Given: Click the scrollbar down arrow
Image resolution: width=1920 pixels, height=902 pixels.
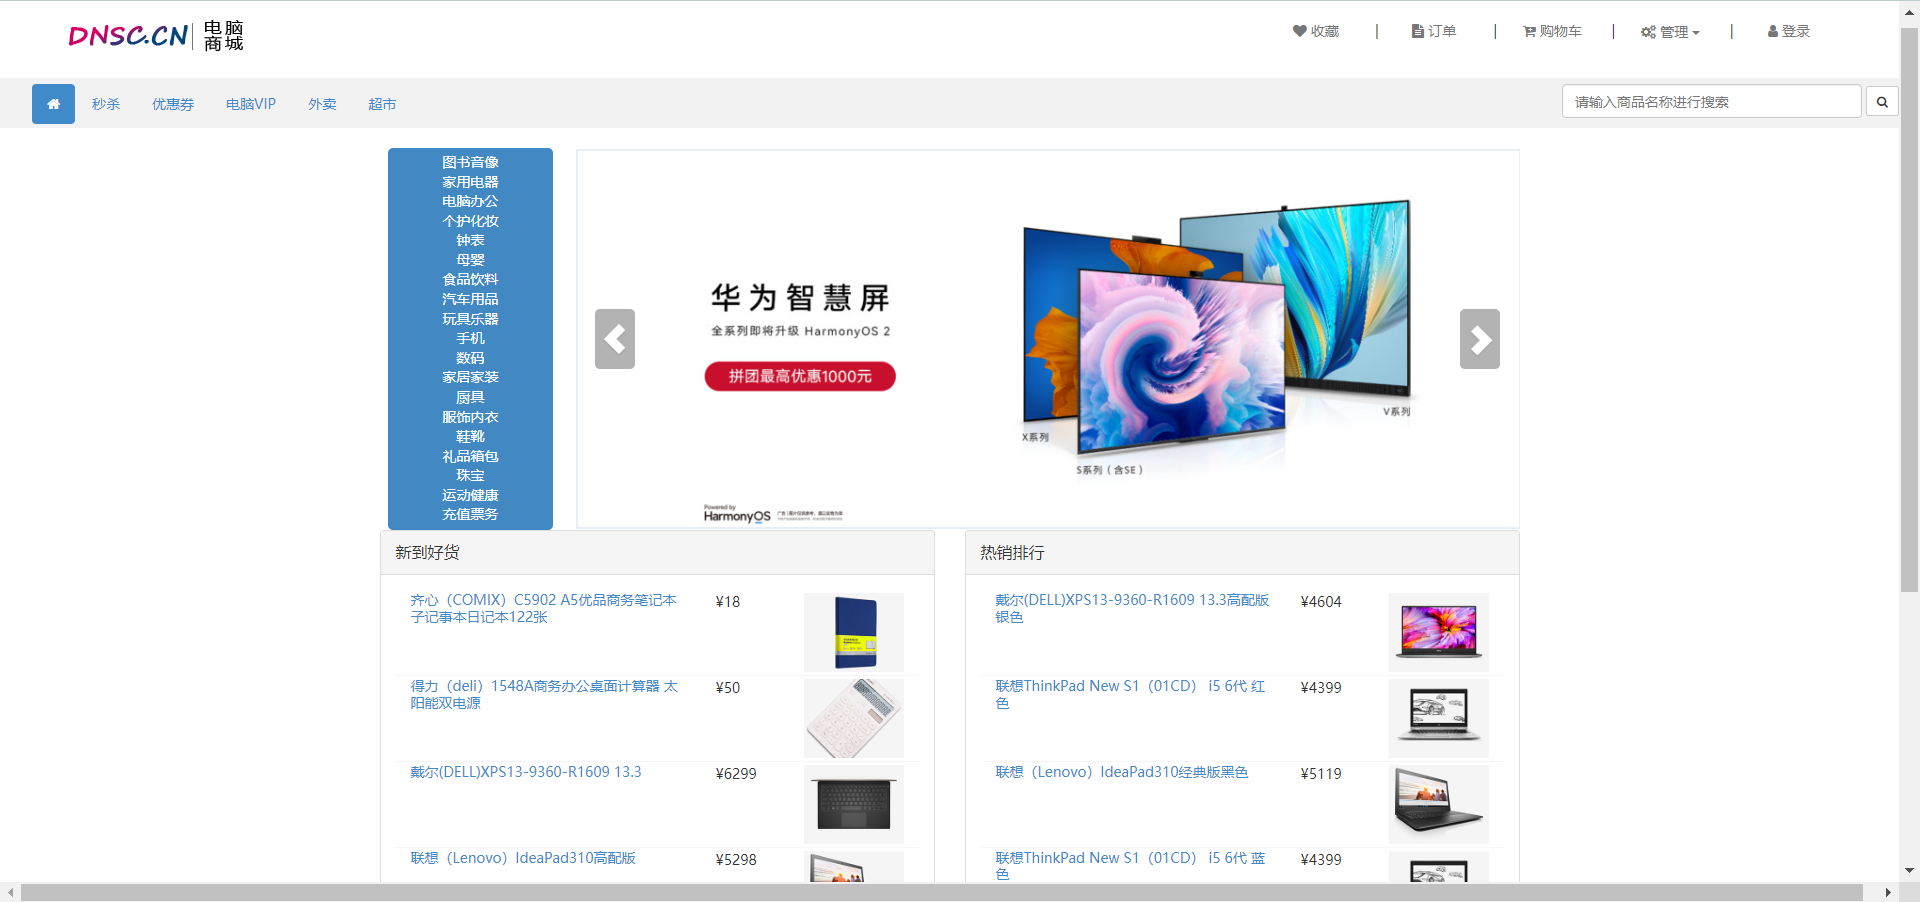Looking at the screenshot, I should [x=1910, y=871].
